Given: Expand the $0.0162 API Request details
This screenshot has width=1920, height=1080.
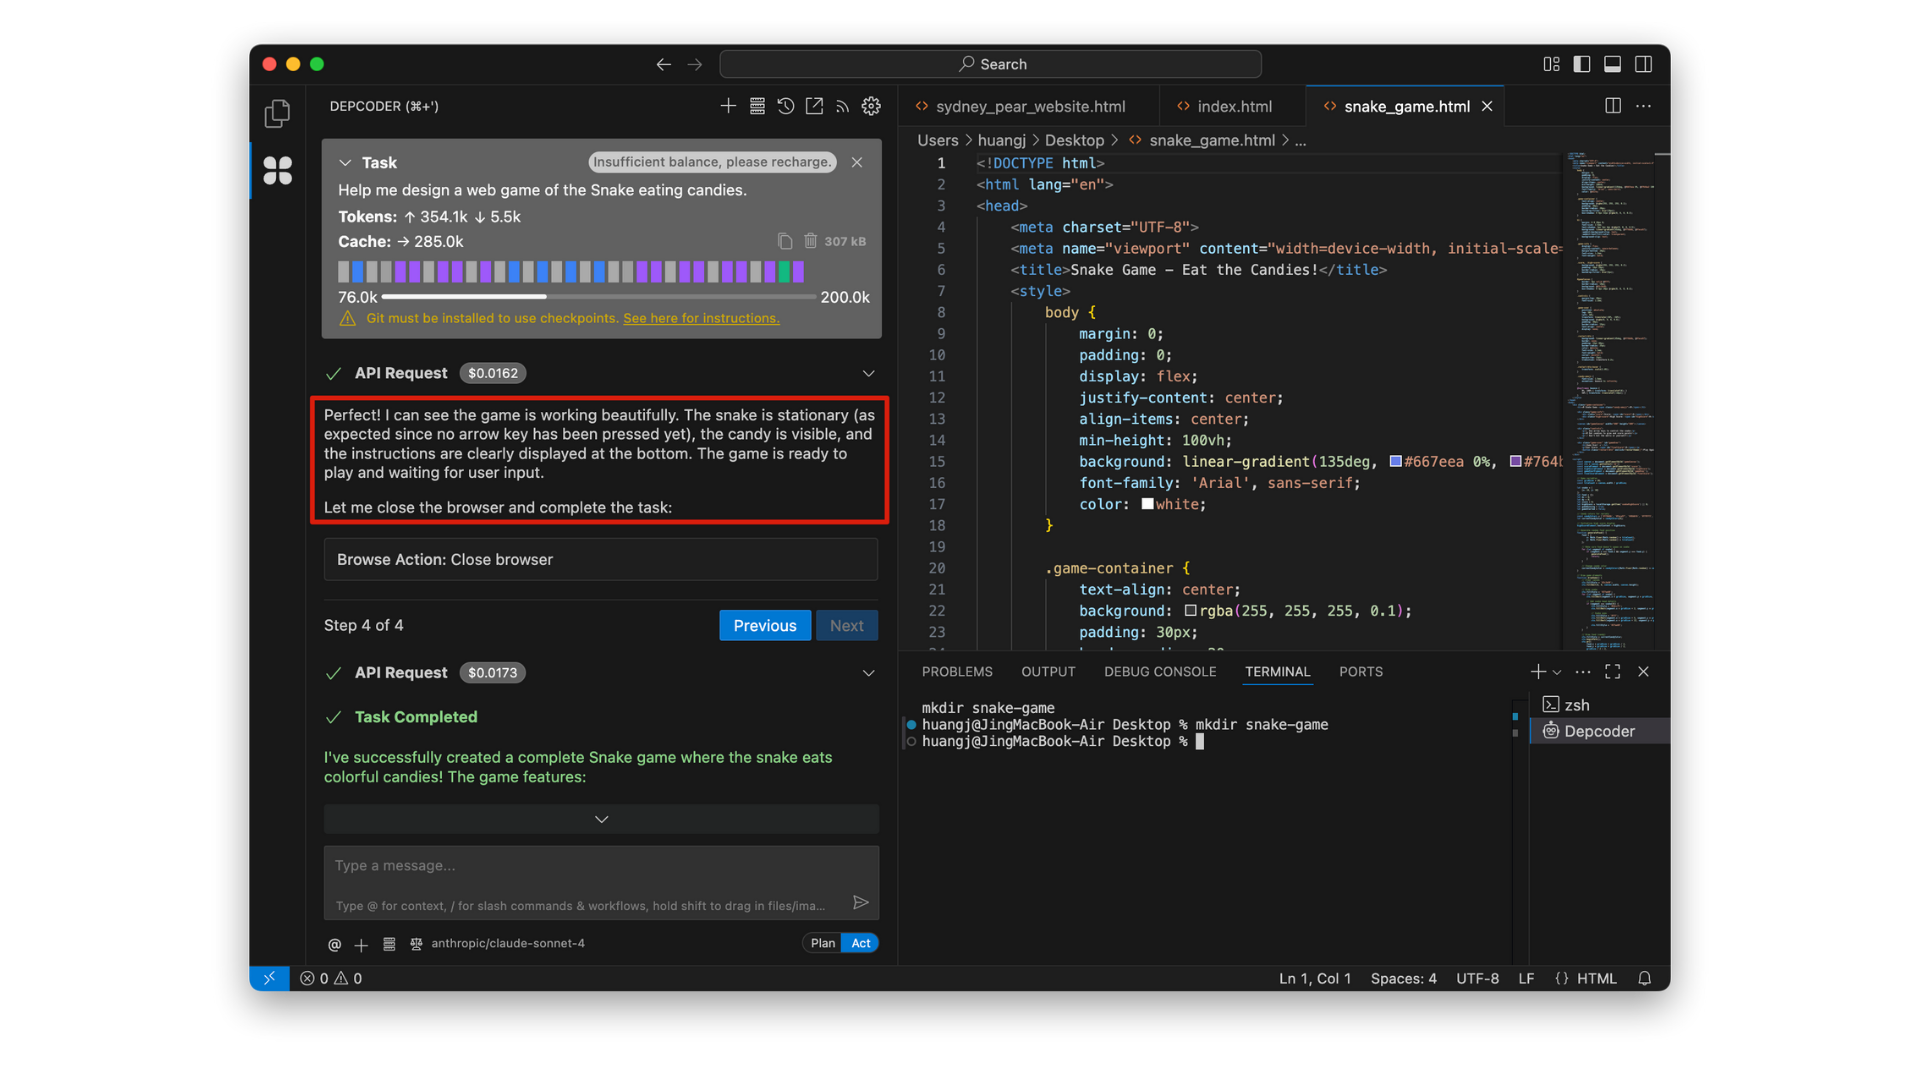Looking at the screenshot, I should [x=868, y=373].
